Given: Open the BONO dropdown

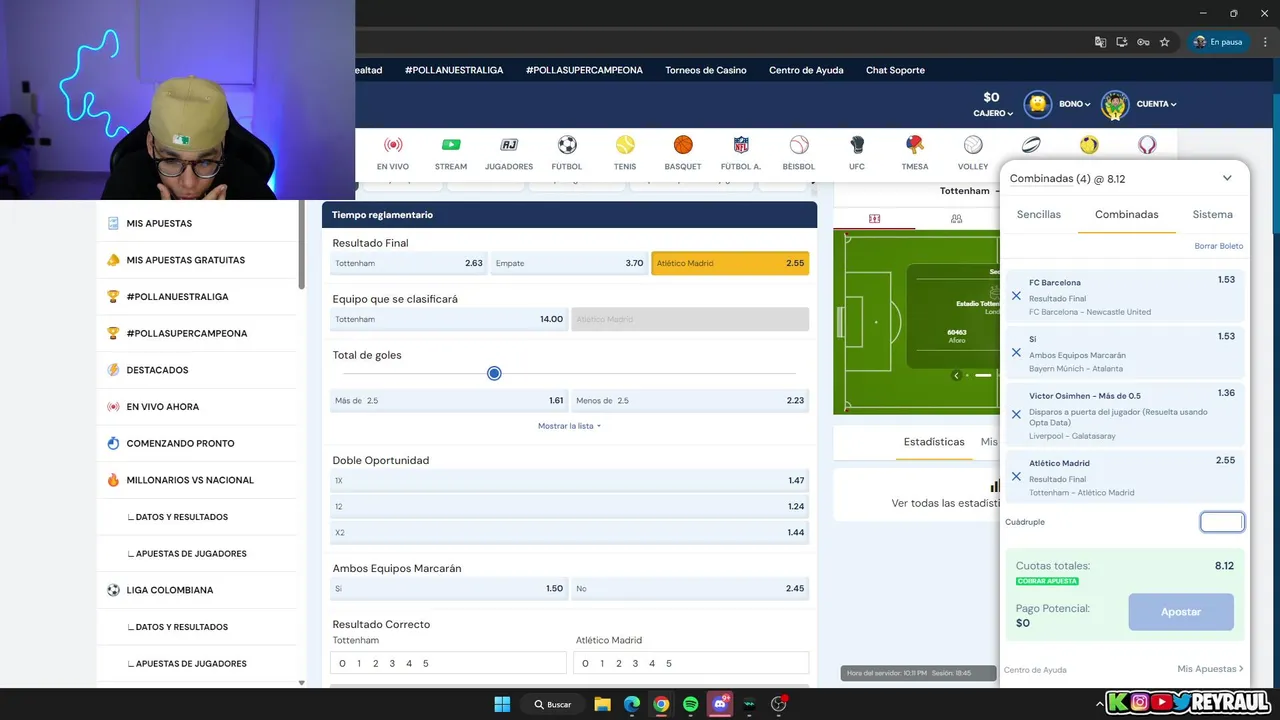Looking at the screenshot, I should [x=1075, y=104].
